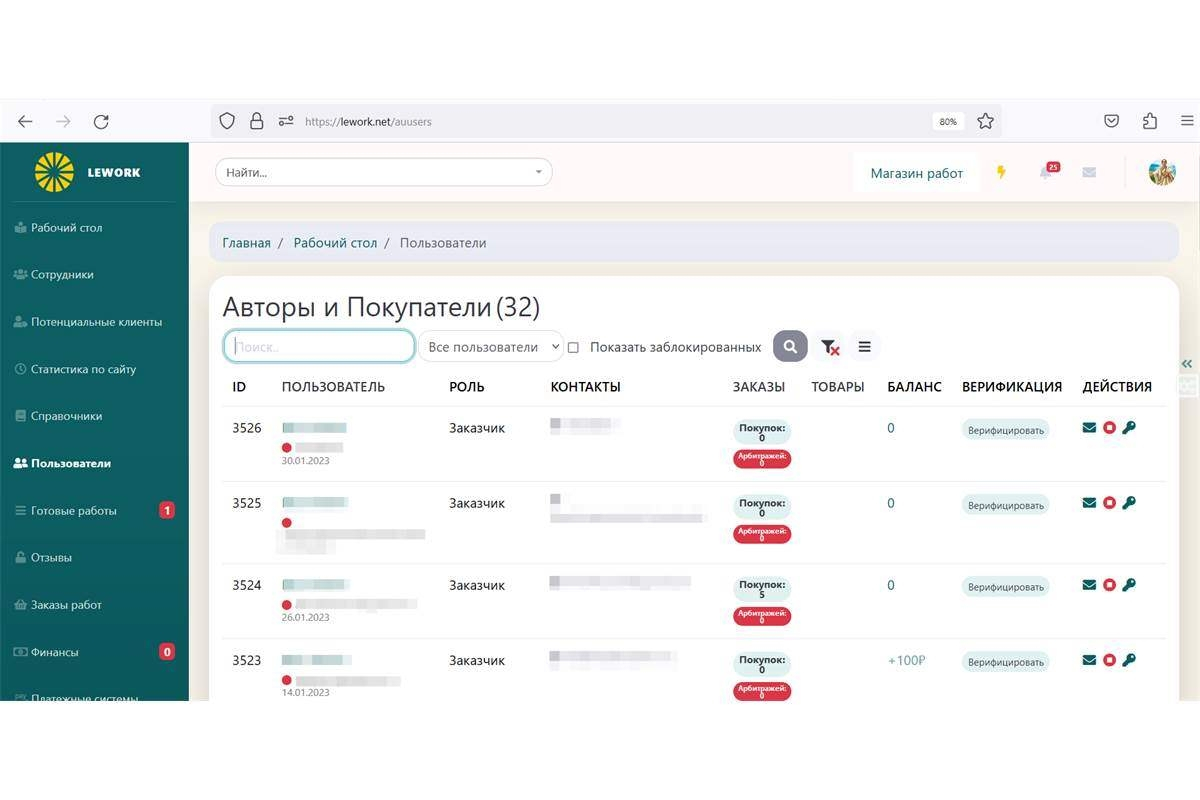Reload the page with refresh icon
This screenshot has height=800, width=1200.
101,121
